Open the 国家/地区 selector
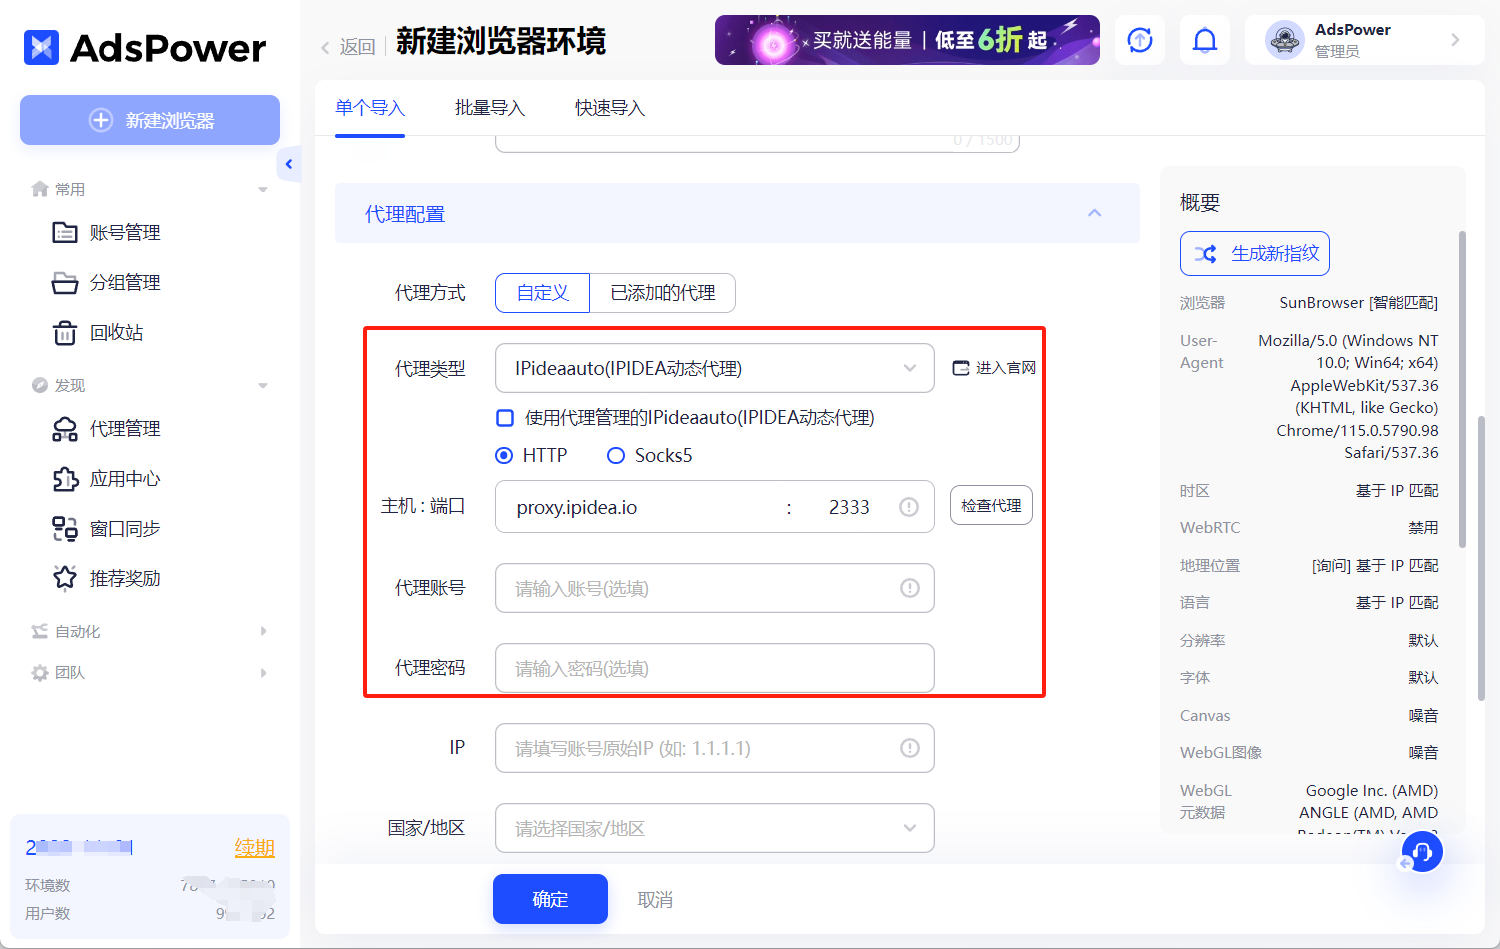 point(713,828)
